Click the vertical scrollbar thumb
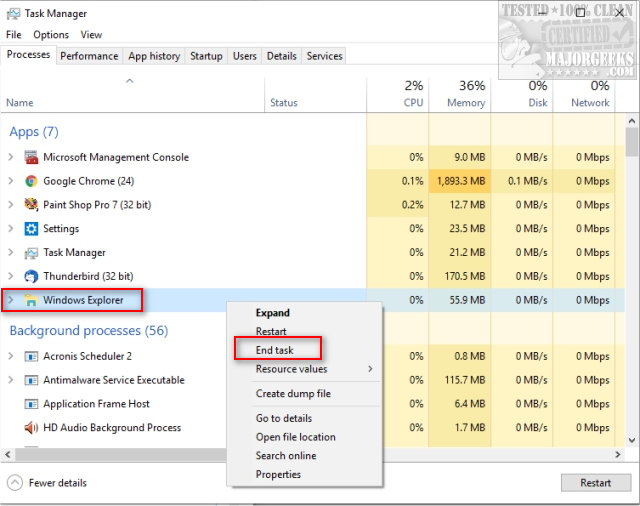 click(x=632, y=142)
